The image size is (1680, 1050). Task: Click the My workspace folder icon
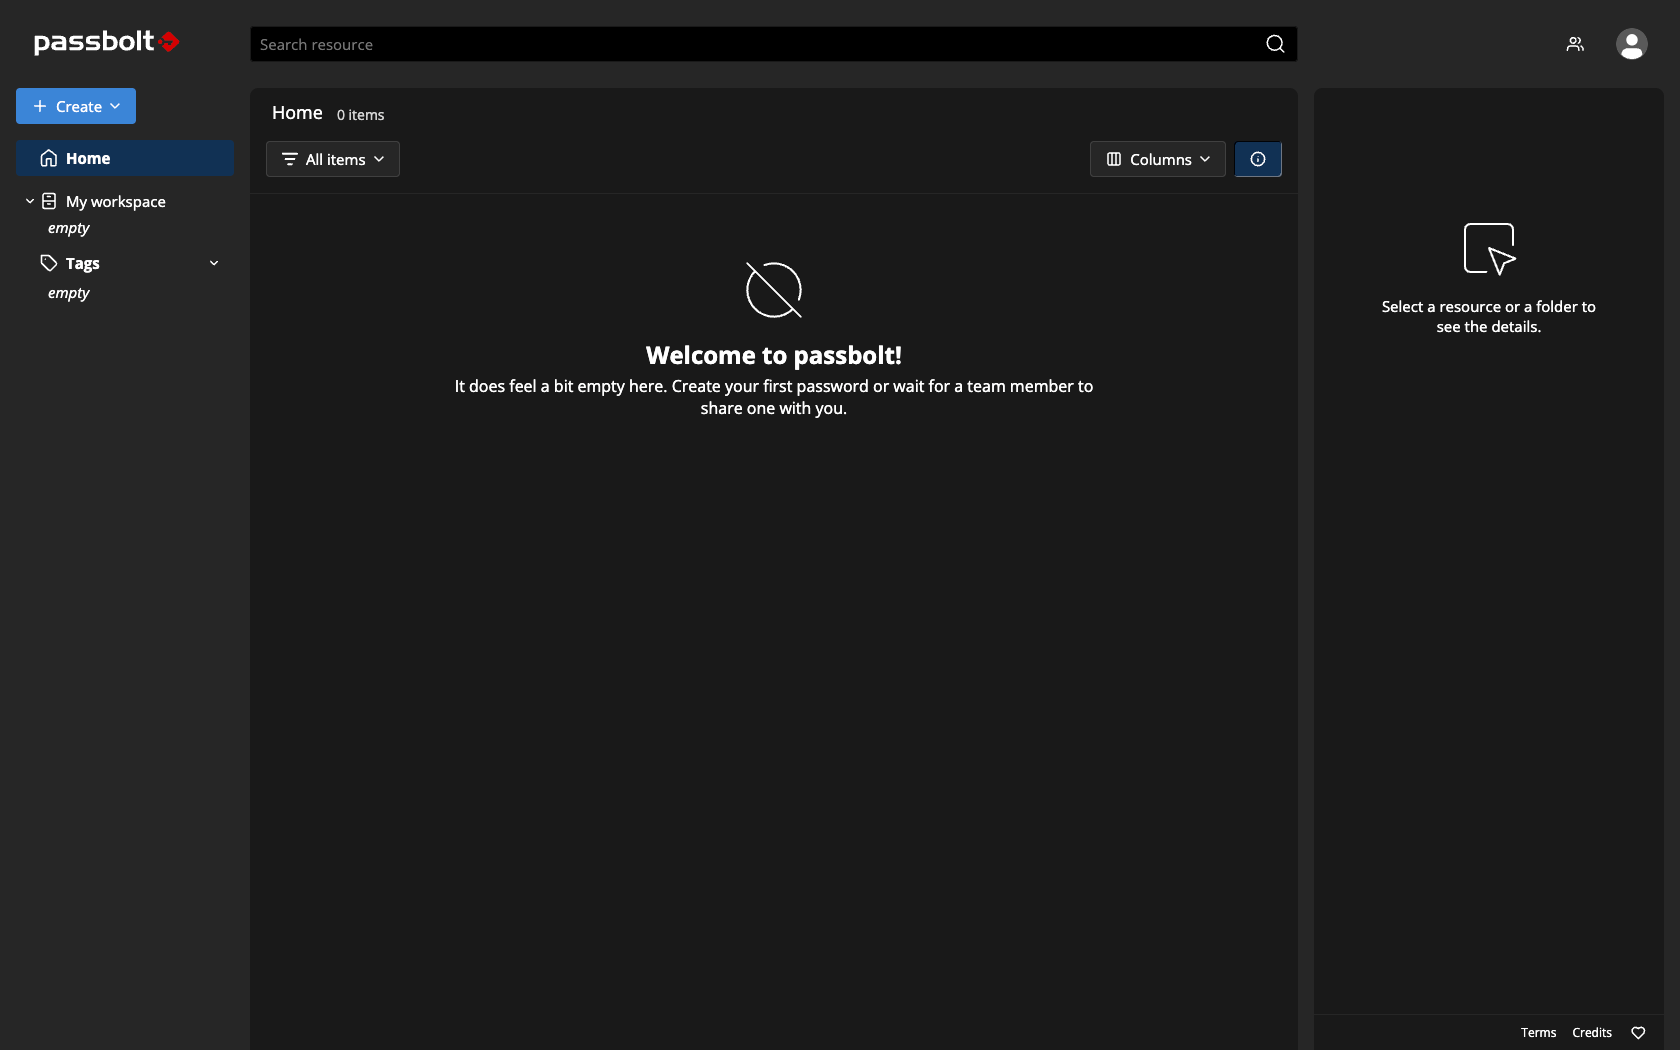click(49, 202)
